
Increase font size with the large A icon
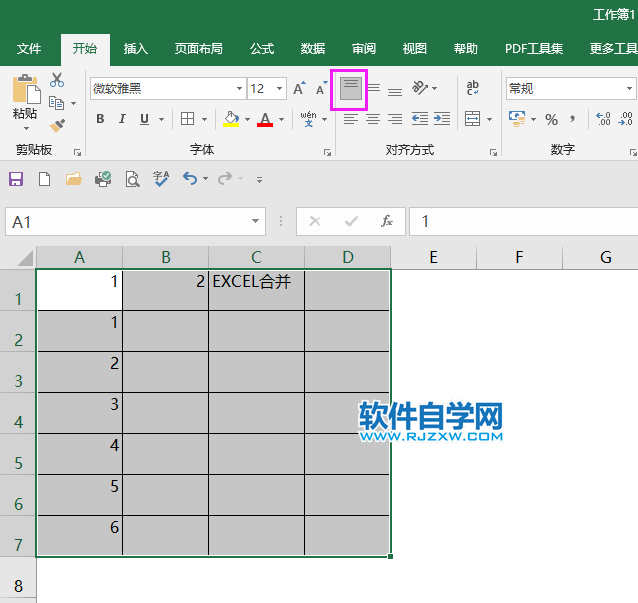point(299,88)
